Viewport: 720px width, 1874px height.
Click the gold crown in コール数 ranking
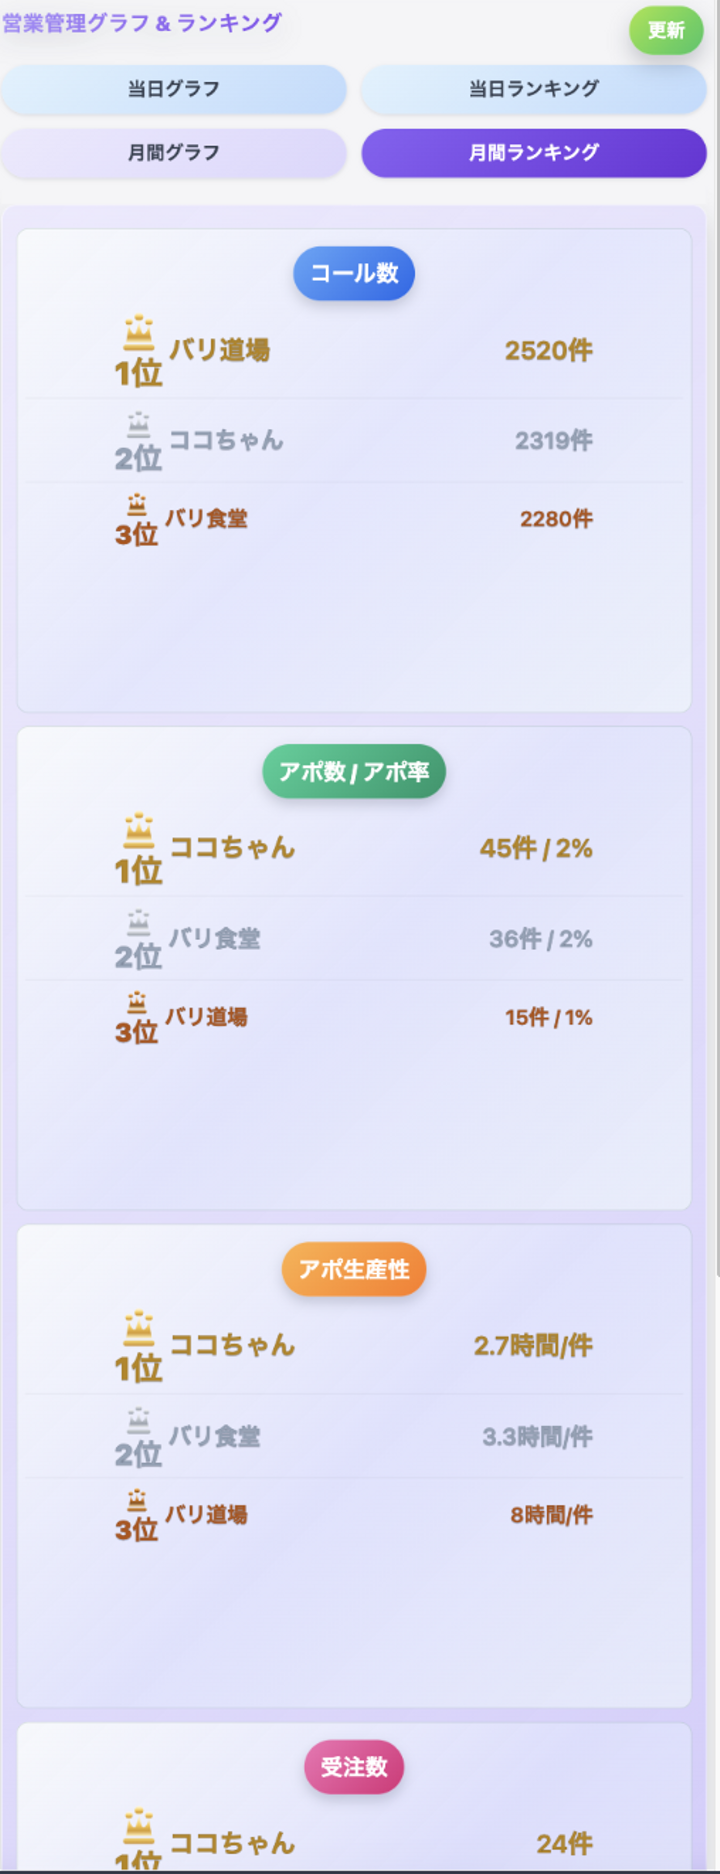pos(138,333)
